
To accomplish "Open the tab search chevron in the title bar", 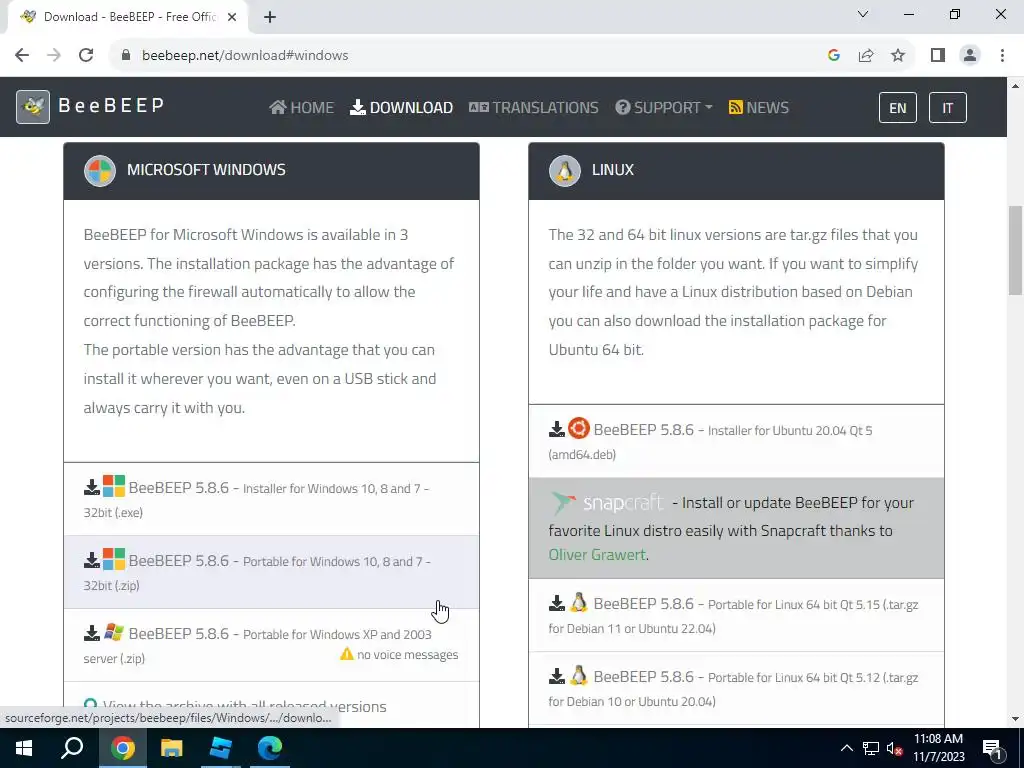I will [x=863, y=14].
